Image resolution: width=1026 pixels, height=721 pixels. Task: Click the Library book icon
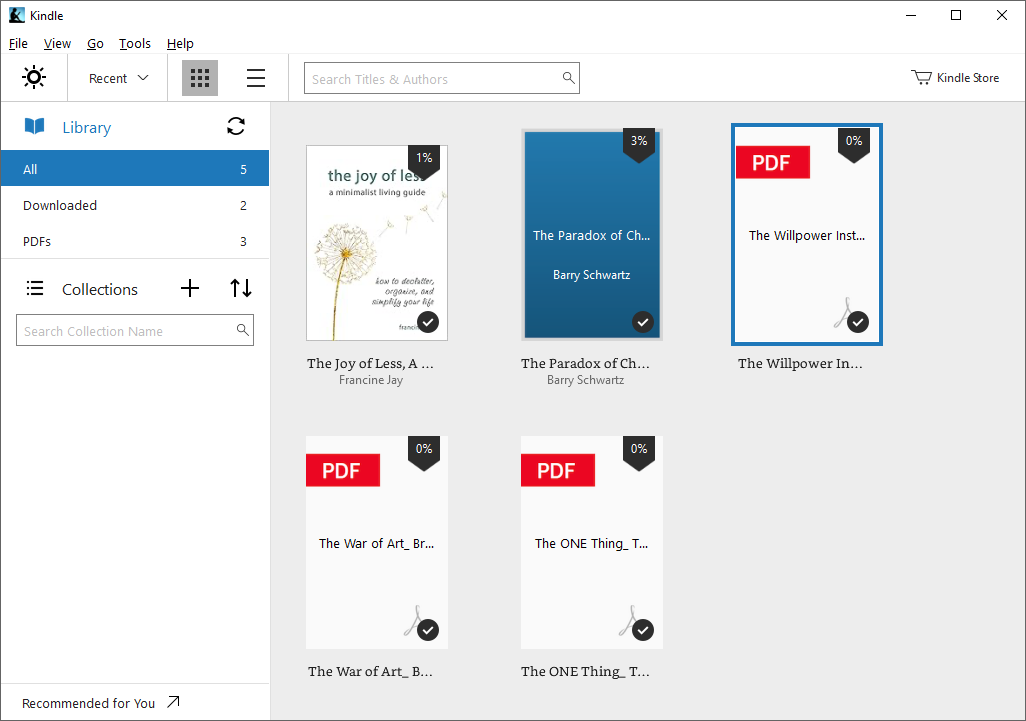[x=35, y=126]
